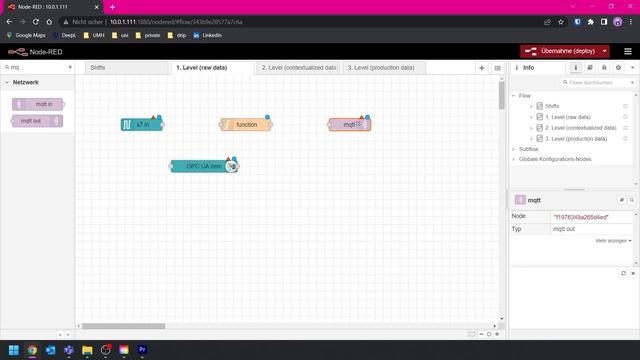Expand the Shifts flow in outline
The height and width of the screenshot is (360, 640).
[x=531, y=106]
